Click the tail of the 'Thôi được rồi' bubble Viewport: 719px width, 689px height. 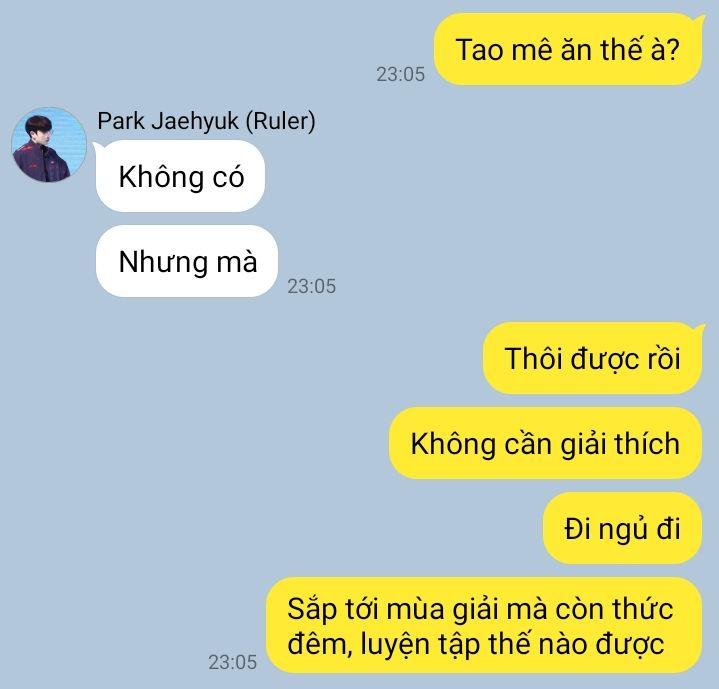click(x=700, y=328)
